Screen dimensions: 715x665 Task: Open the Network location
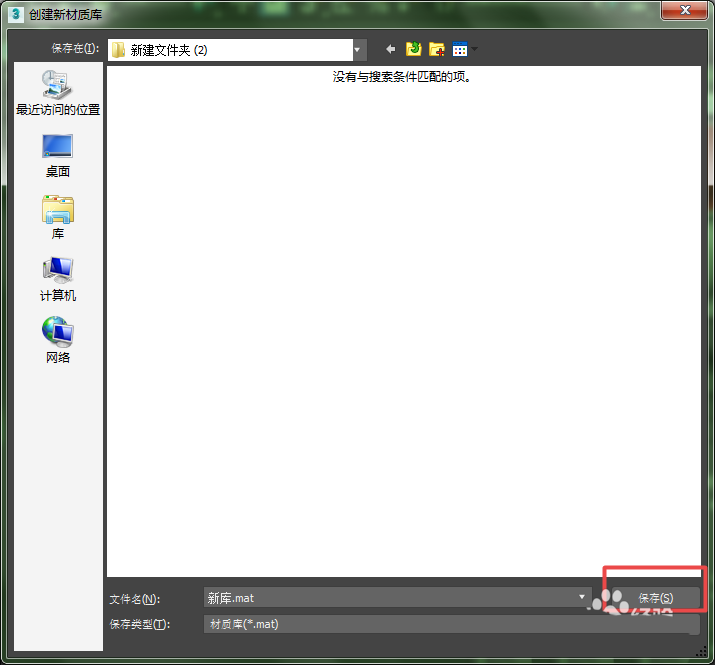pyautogui.click(x=58, y=340)
